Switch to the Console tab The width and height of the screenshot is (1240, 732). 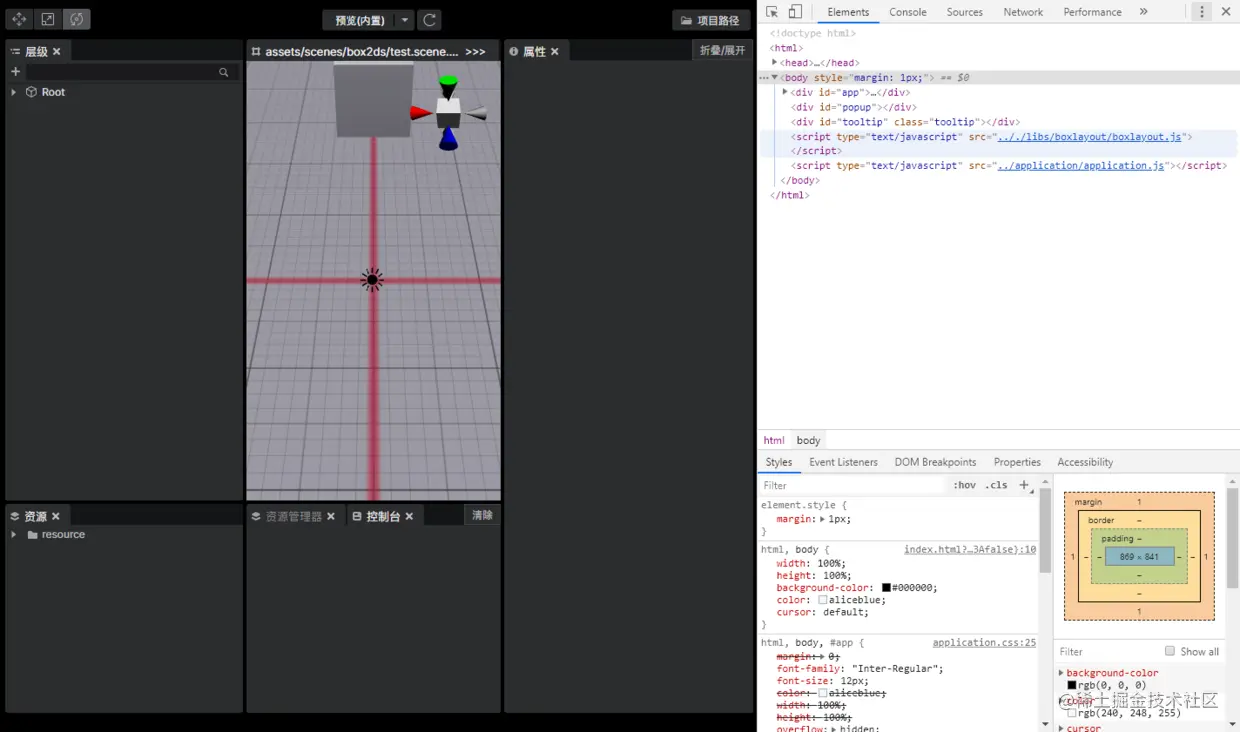pos(908,12)
